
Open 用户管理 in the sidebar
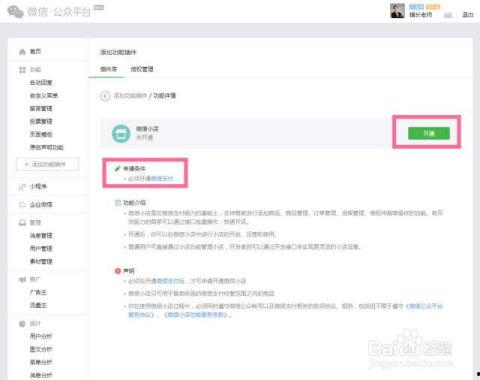[x=41, y=249]
